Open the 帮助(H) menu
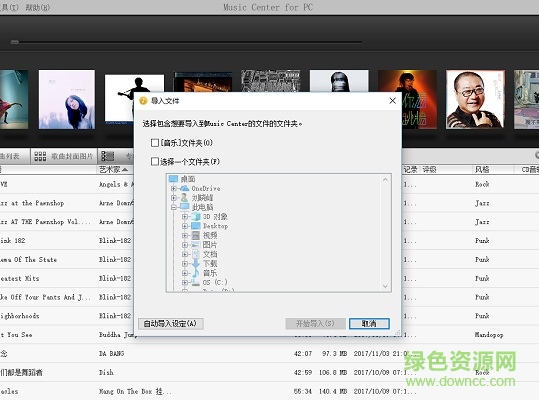This screenshot has height=400, width=539. coord(37,7)
